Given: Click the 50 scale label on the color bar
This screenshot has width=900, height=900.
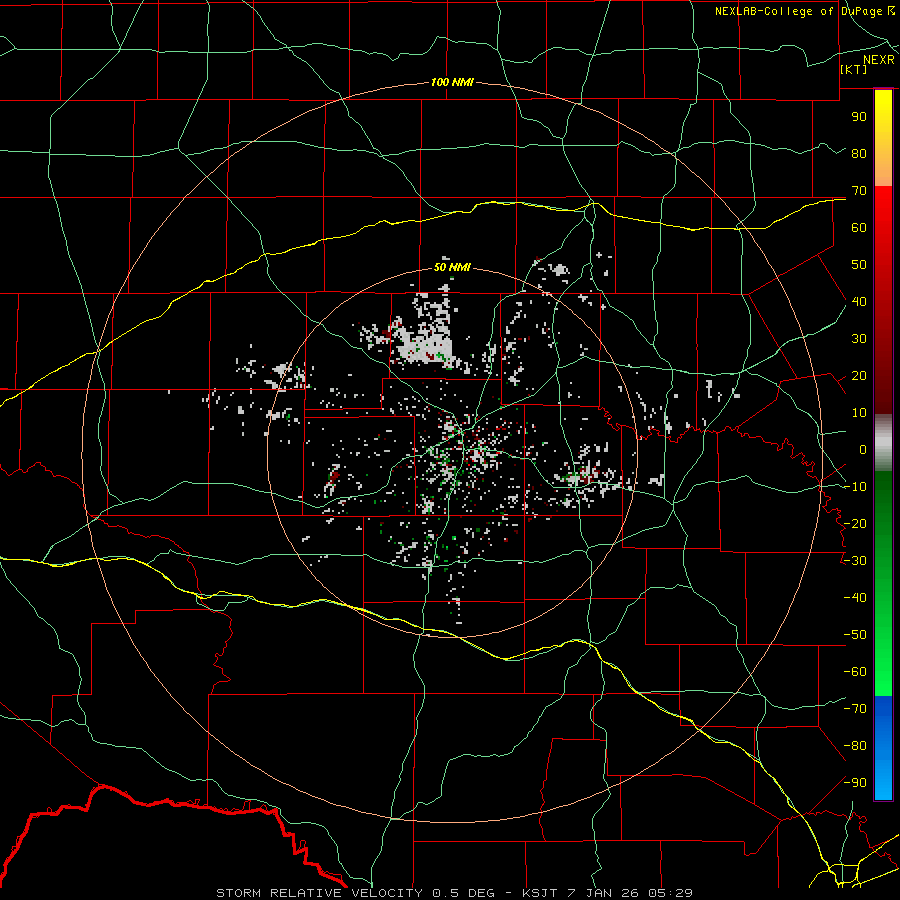Looking at the screenshot, I should [859, 265].
